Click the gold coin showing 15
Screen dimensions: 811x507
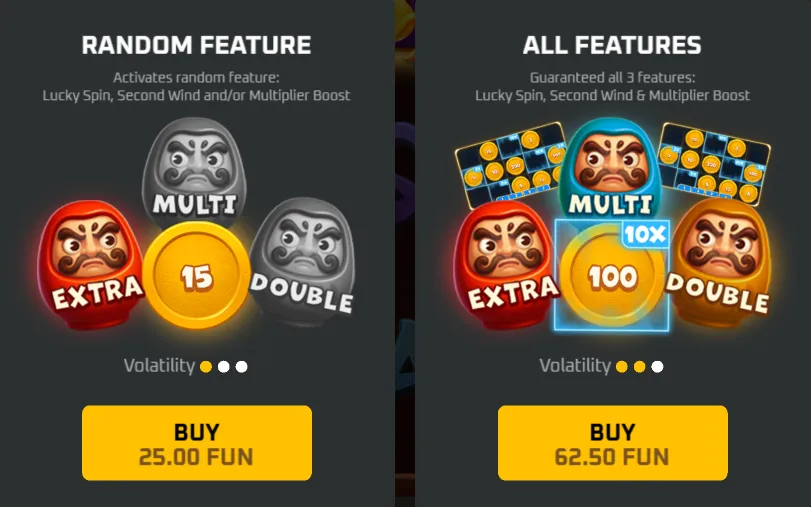pyautogui.click(x=197, y=275)
